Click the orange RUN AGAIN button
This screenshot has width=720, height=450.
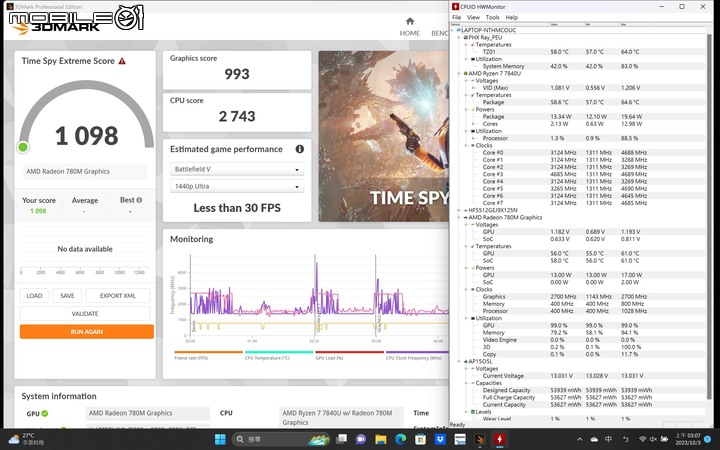pyautogui.click(x=87, y=332)
